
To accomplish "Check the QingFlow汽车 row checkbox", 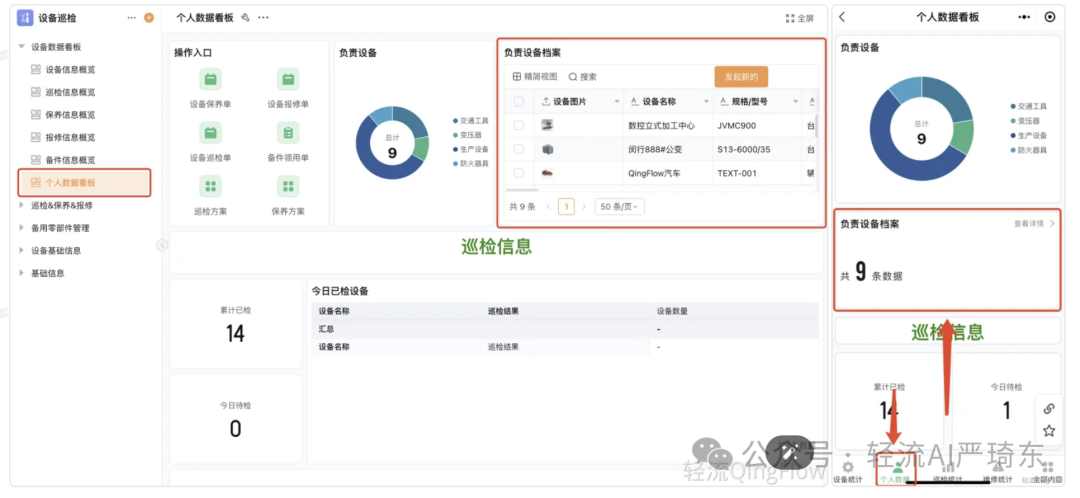I will (x=519, y=173).
